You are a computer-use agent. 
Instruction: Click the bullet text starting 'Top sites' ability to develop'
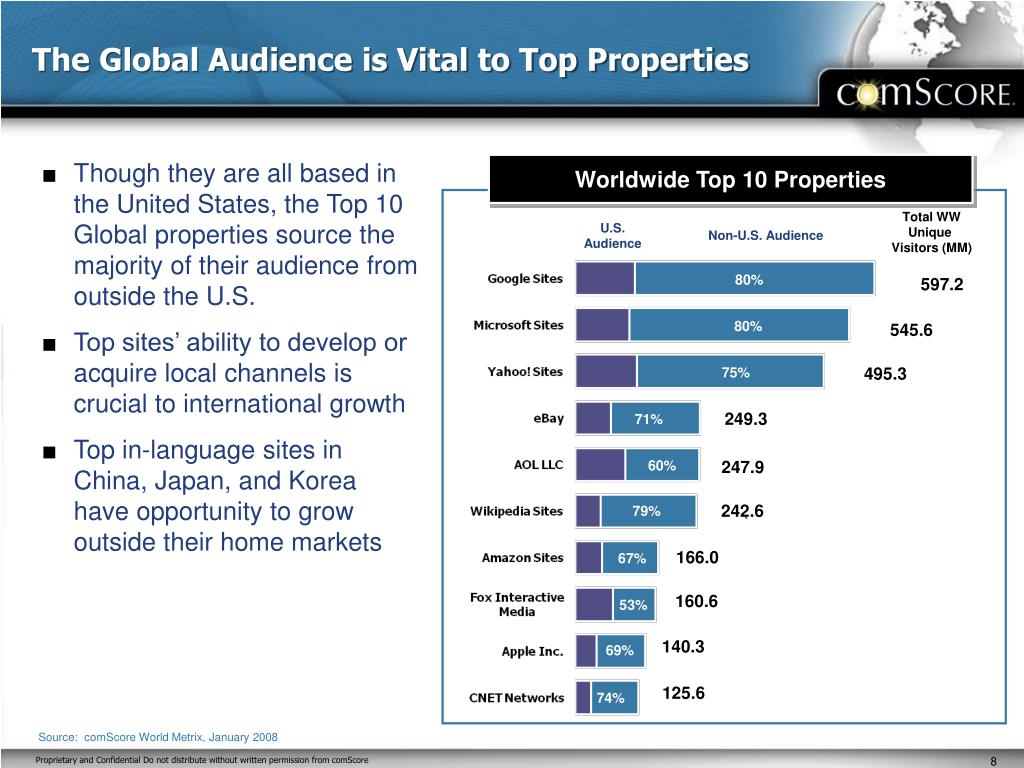point(240,373)
